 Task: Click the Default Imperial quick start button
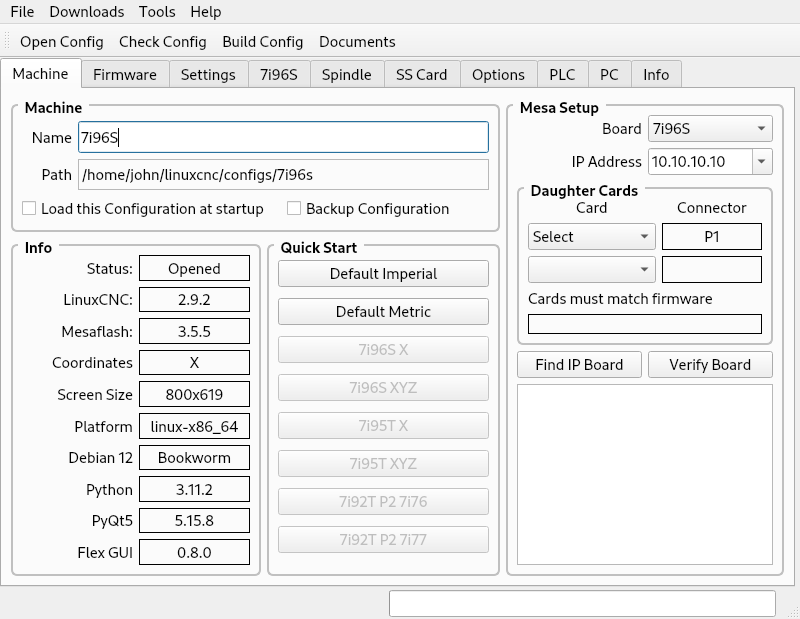[383, 274]
